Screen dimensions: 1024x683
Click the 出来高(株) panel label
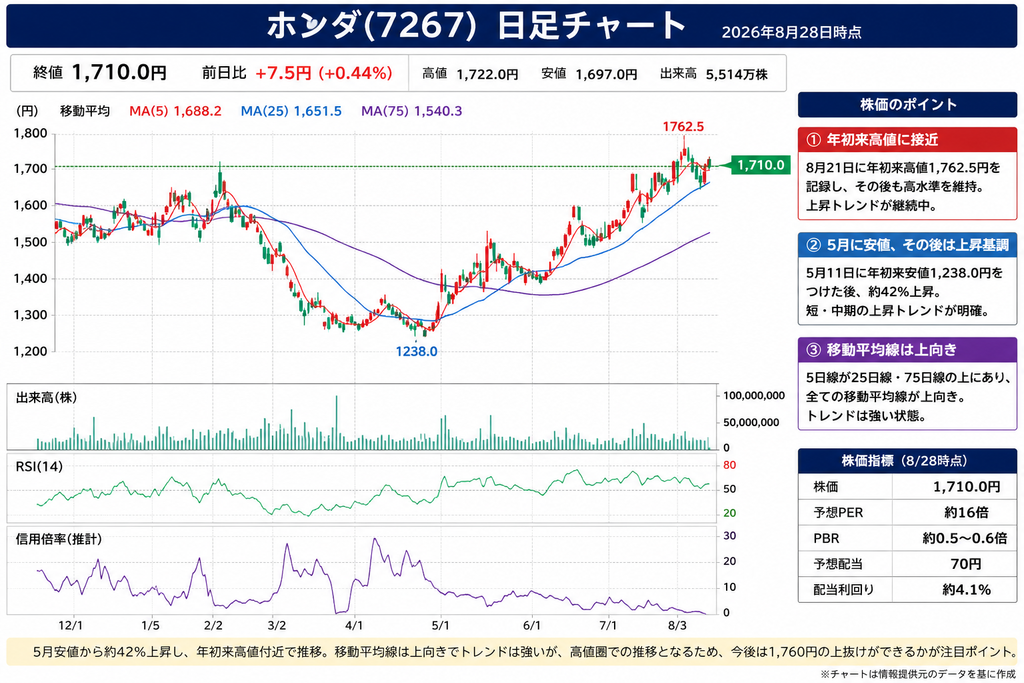click(x=46, y=398)
